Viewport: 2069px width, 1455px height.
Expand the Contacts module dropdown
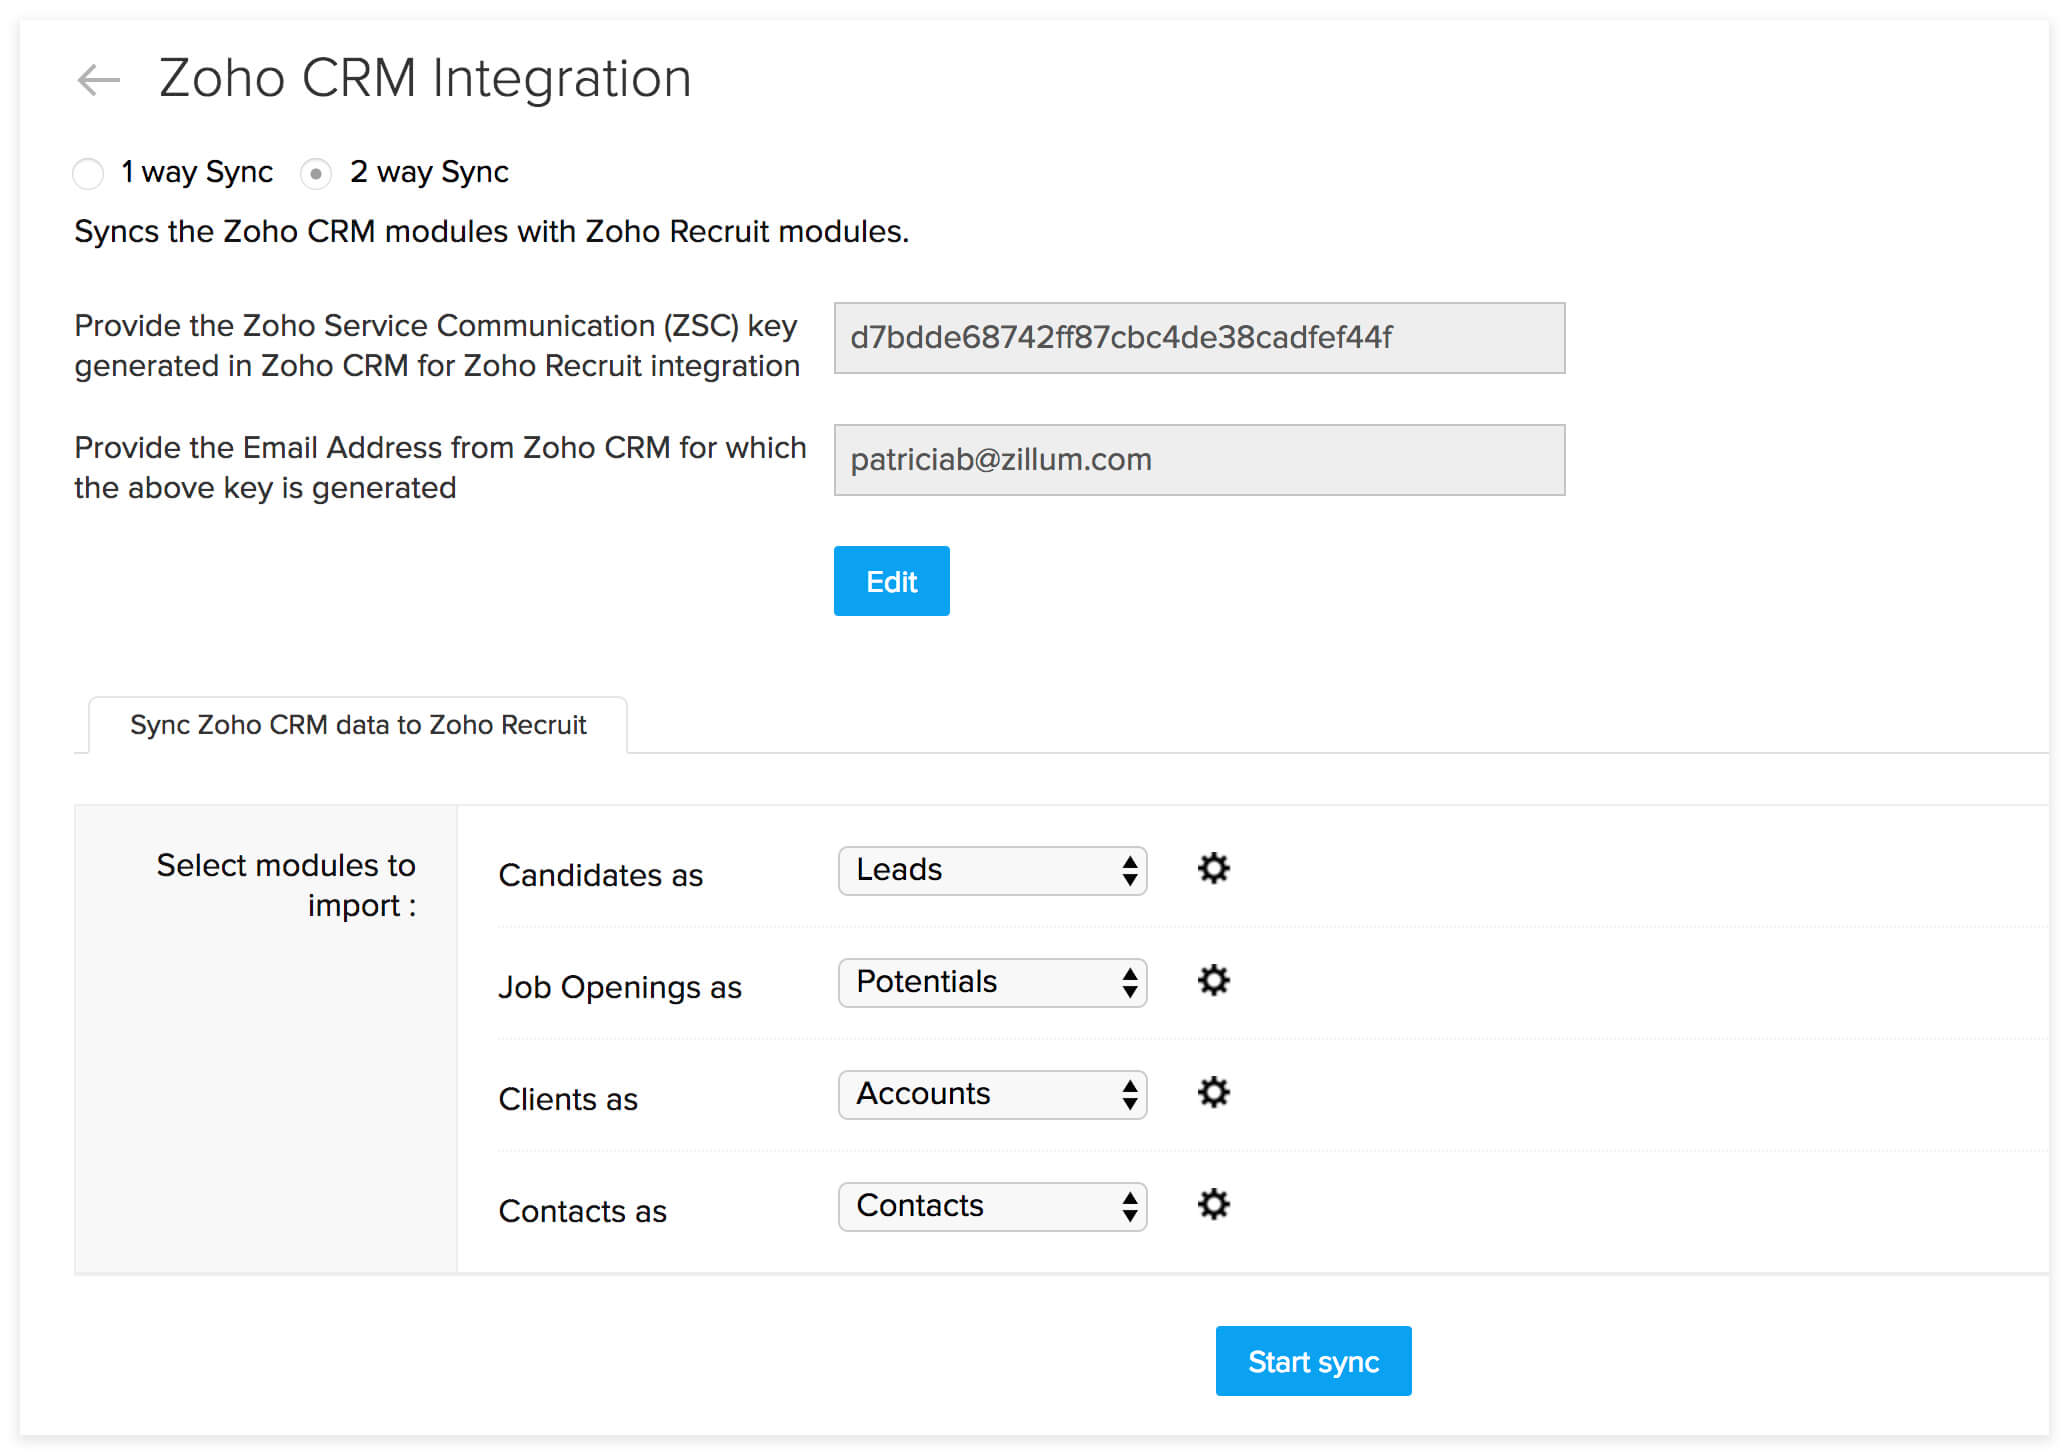coord(992,1206)
